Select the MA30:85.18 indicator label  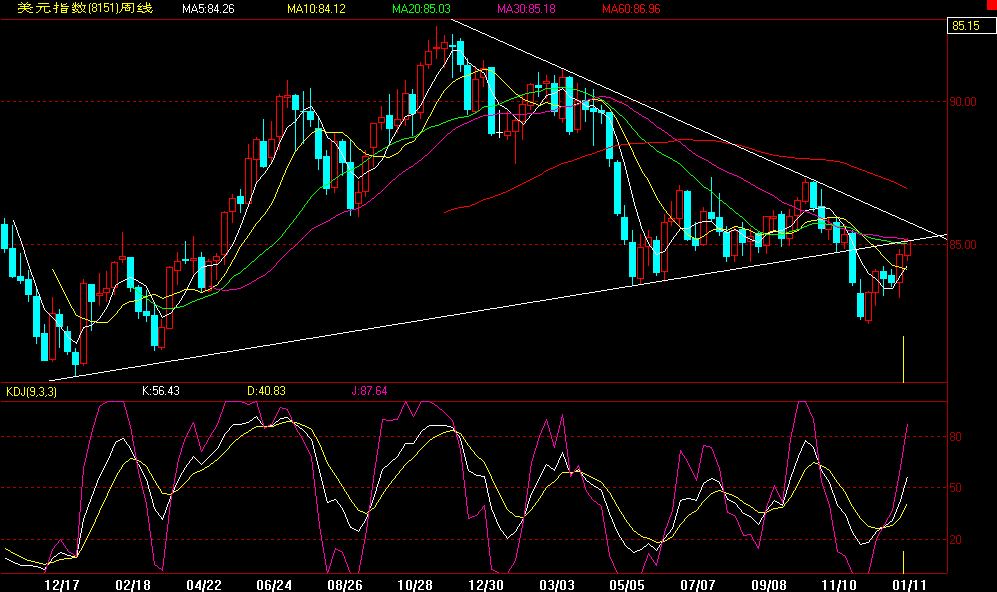click(526, 9)
